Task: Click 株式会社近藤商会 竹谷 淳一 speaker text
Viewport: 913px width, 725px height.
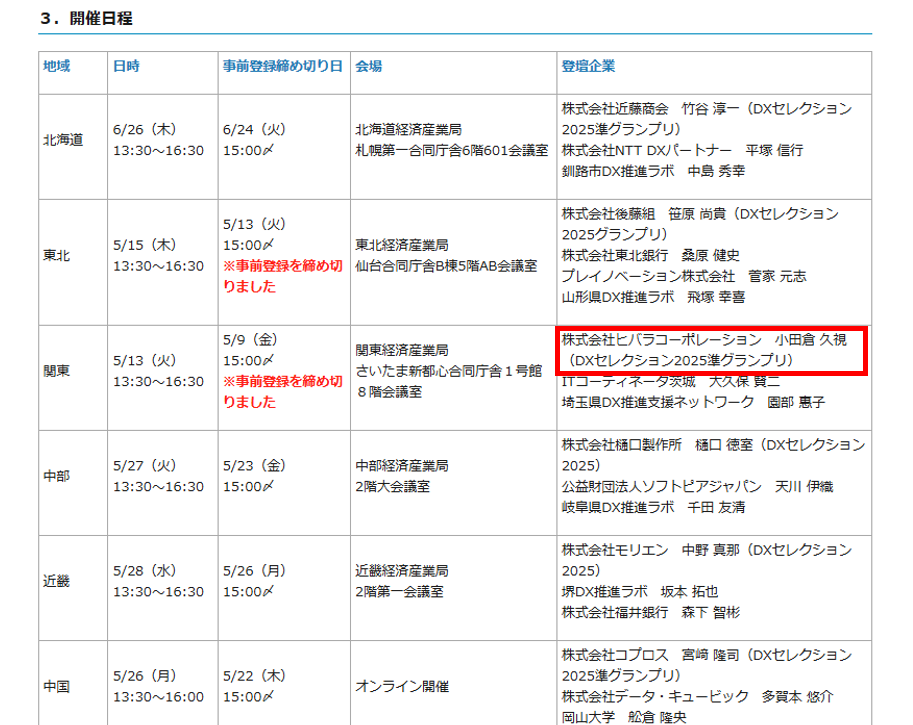Action: pos(650,108)
